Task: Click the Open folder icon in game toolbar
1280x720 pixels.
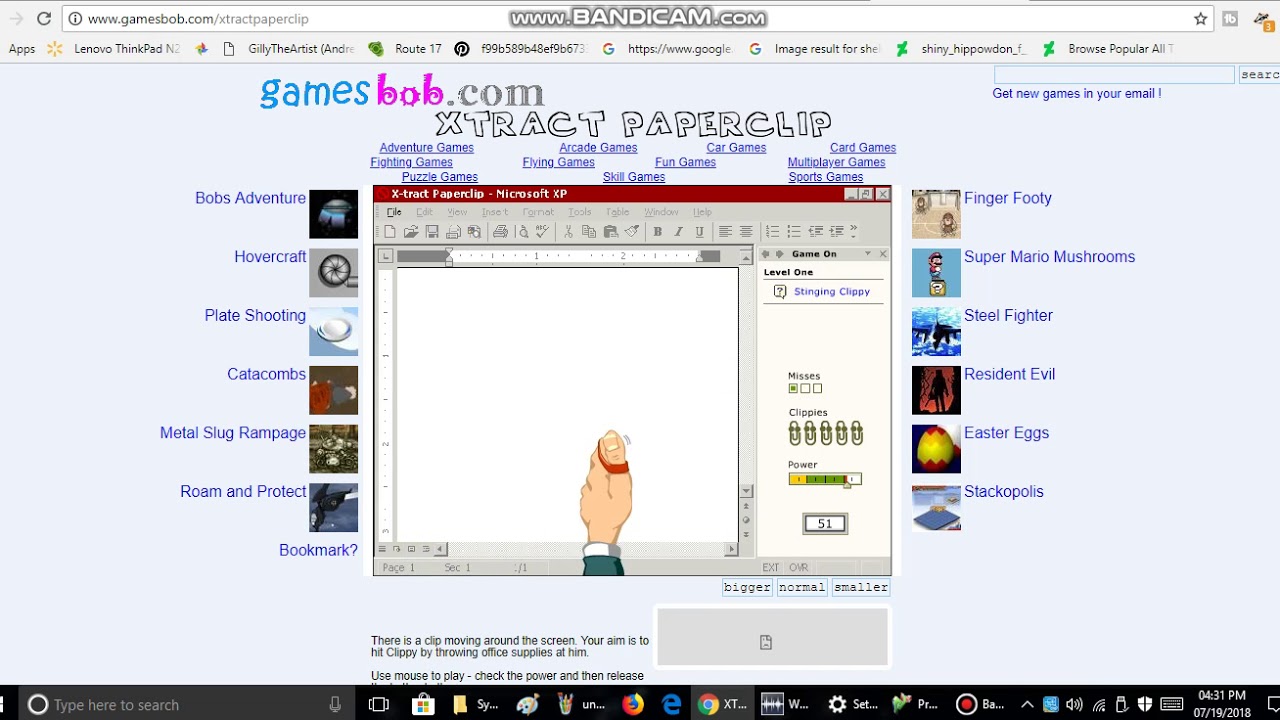Action: coord(410,231)
